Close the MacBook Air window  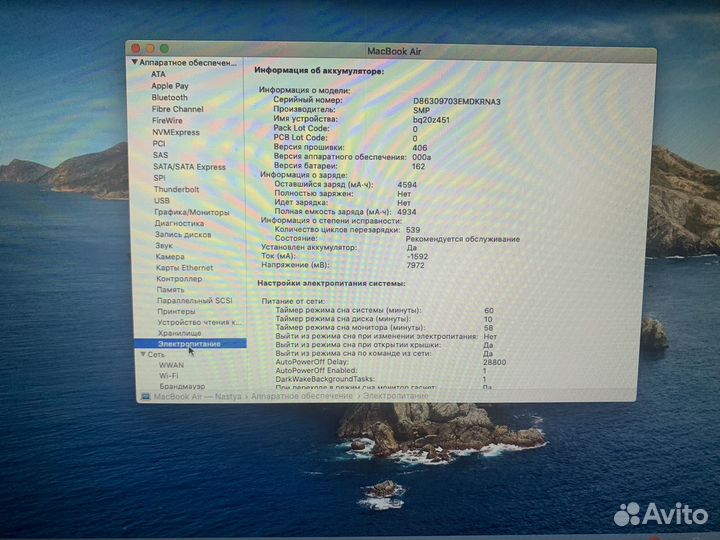point(135,48)
